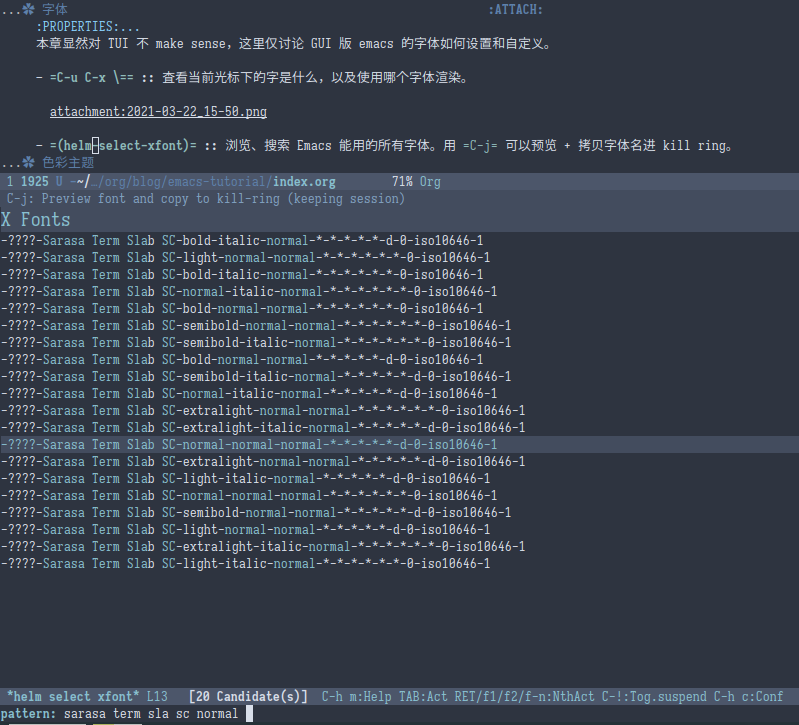Click the star bullet beside the 字体 heading
The image size is (799, 725).
click(x=29, y=10)
